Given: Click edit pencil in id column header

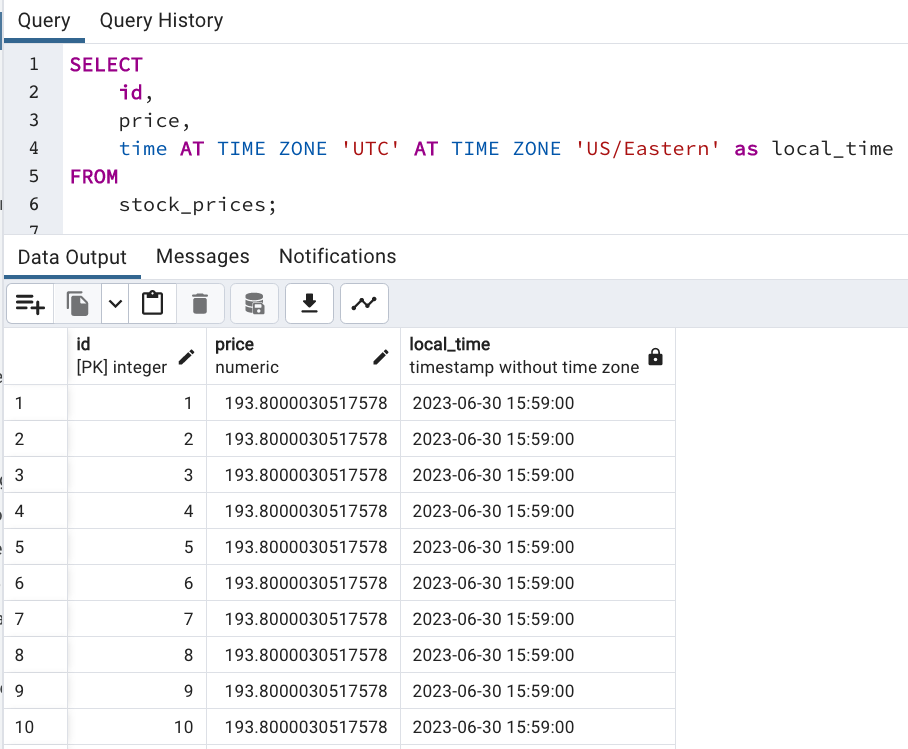Looking at the screenshot, I should (x=186, y=357).
